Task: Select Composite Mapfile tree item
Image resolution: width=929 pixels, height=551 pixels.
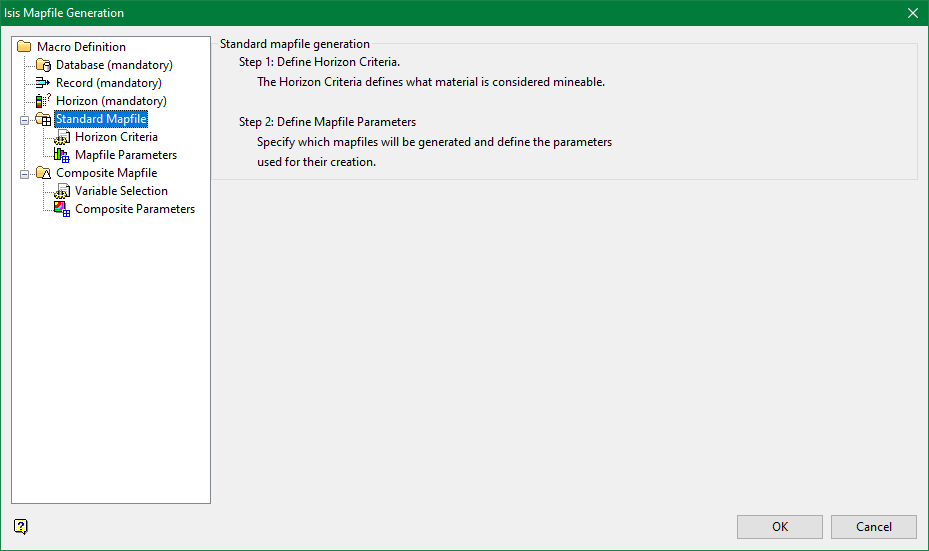Action: [107, 173]
